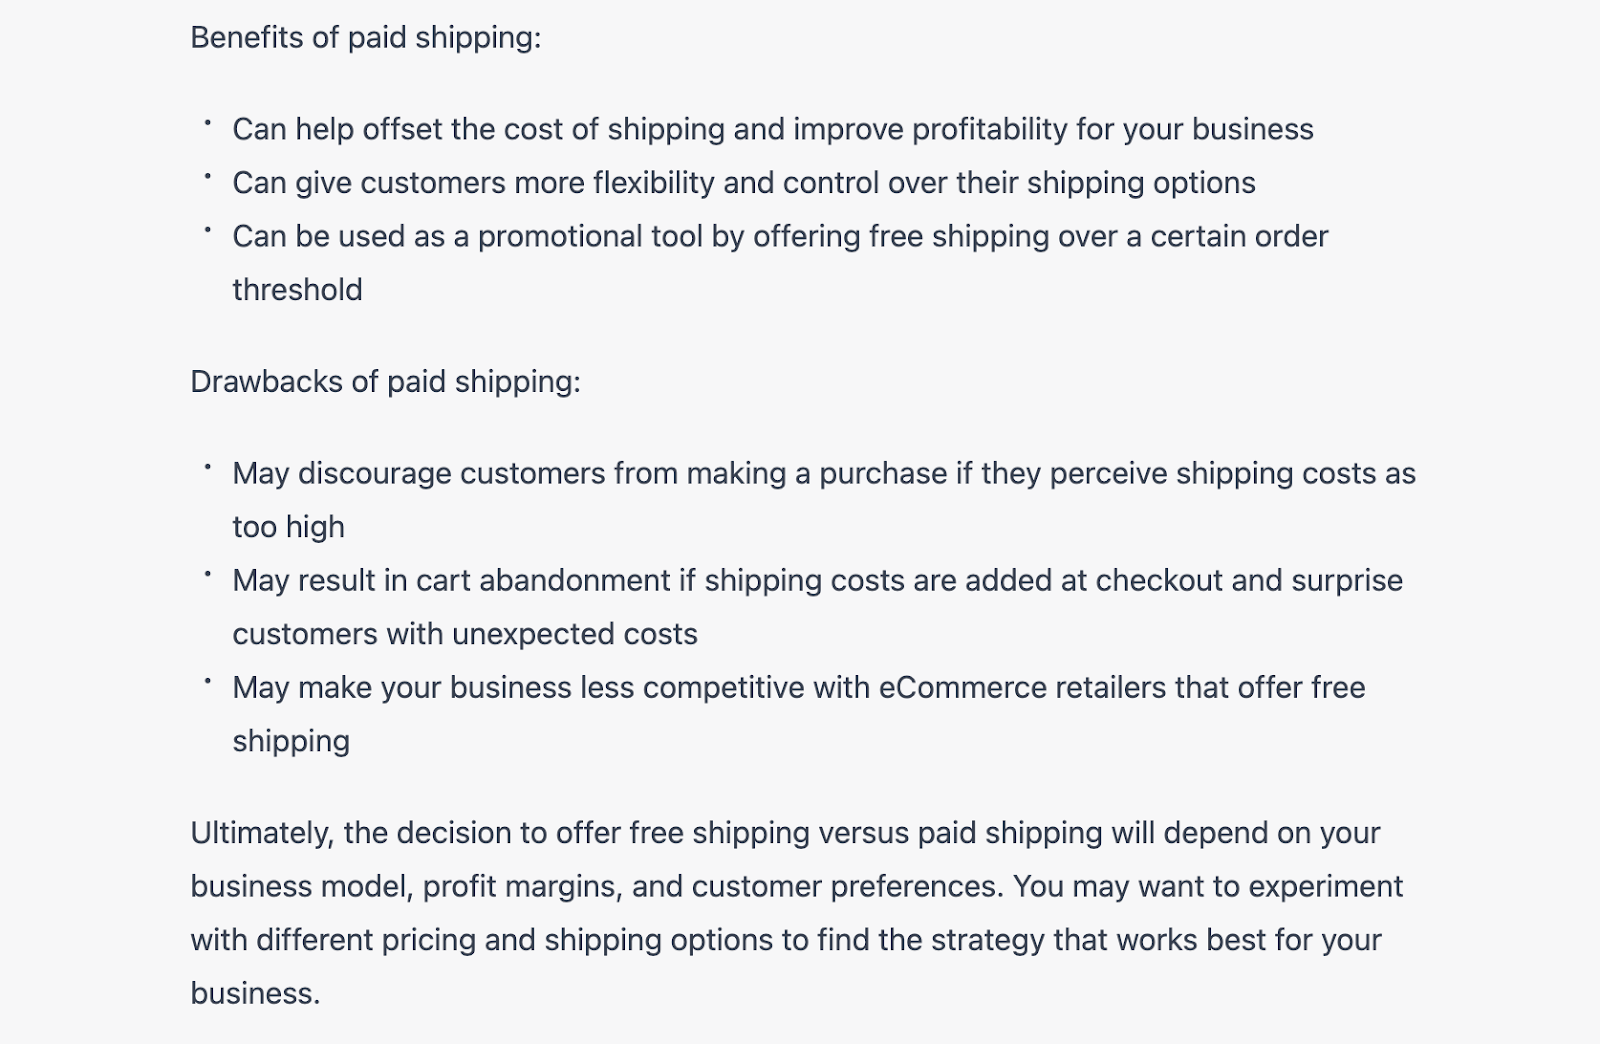1600x1044 pixels.
Task: Click the word 'shipping' ending last bullet
Action: pyautogui.click(x=291, y=742)
